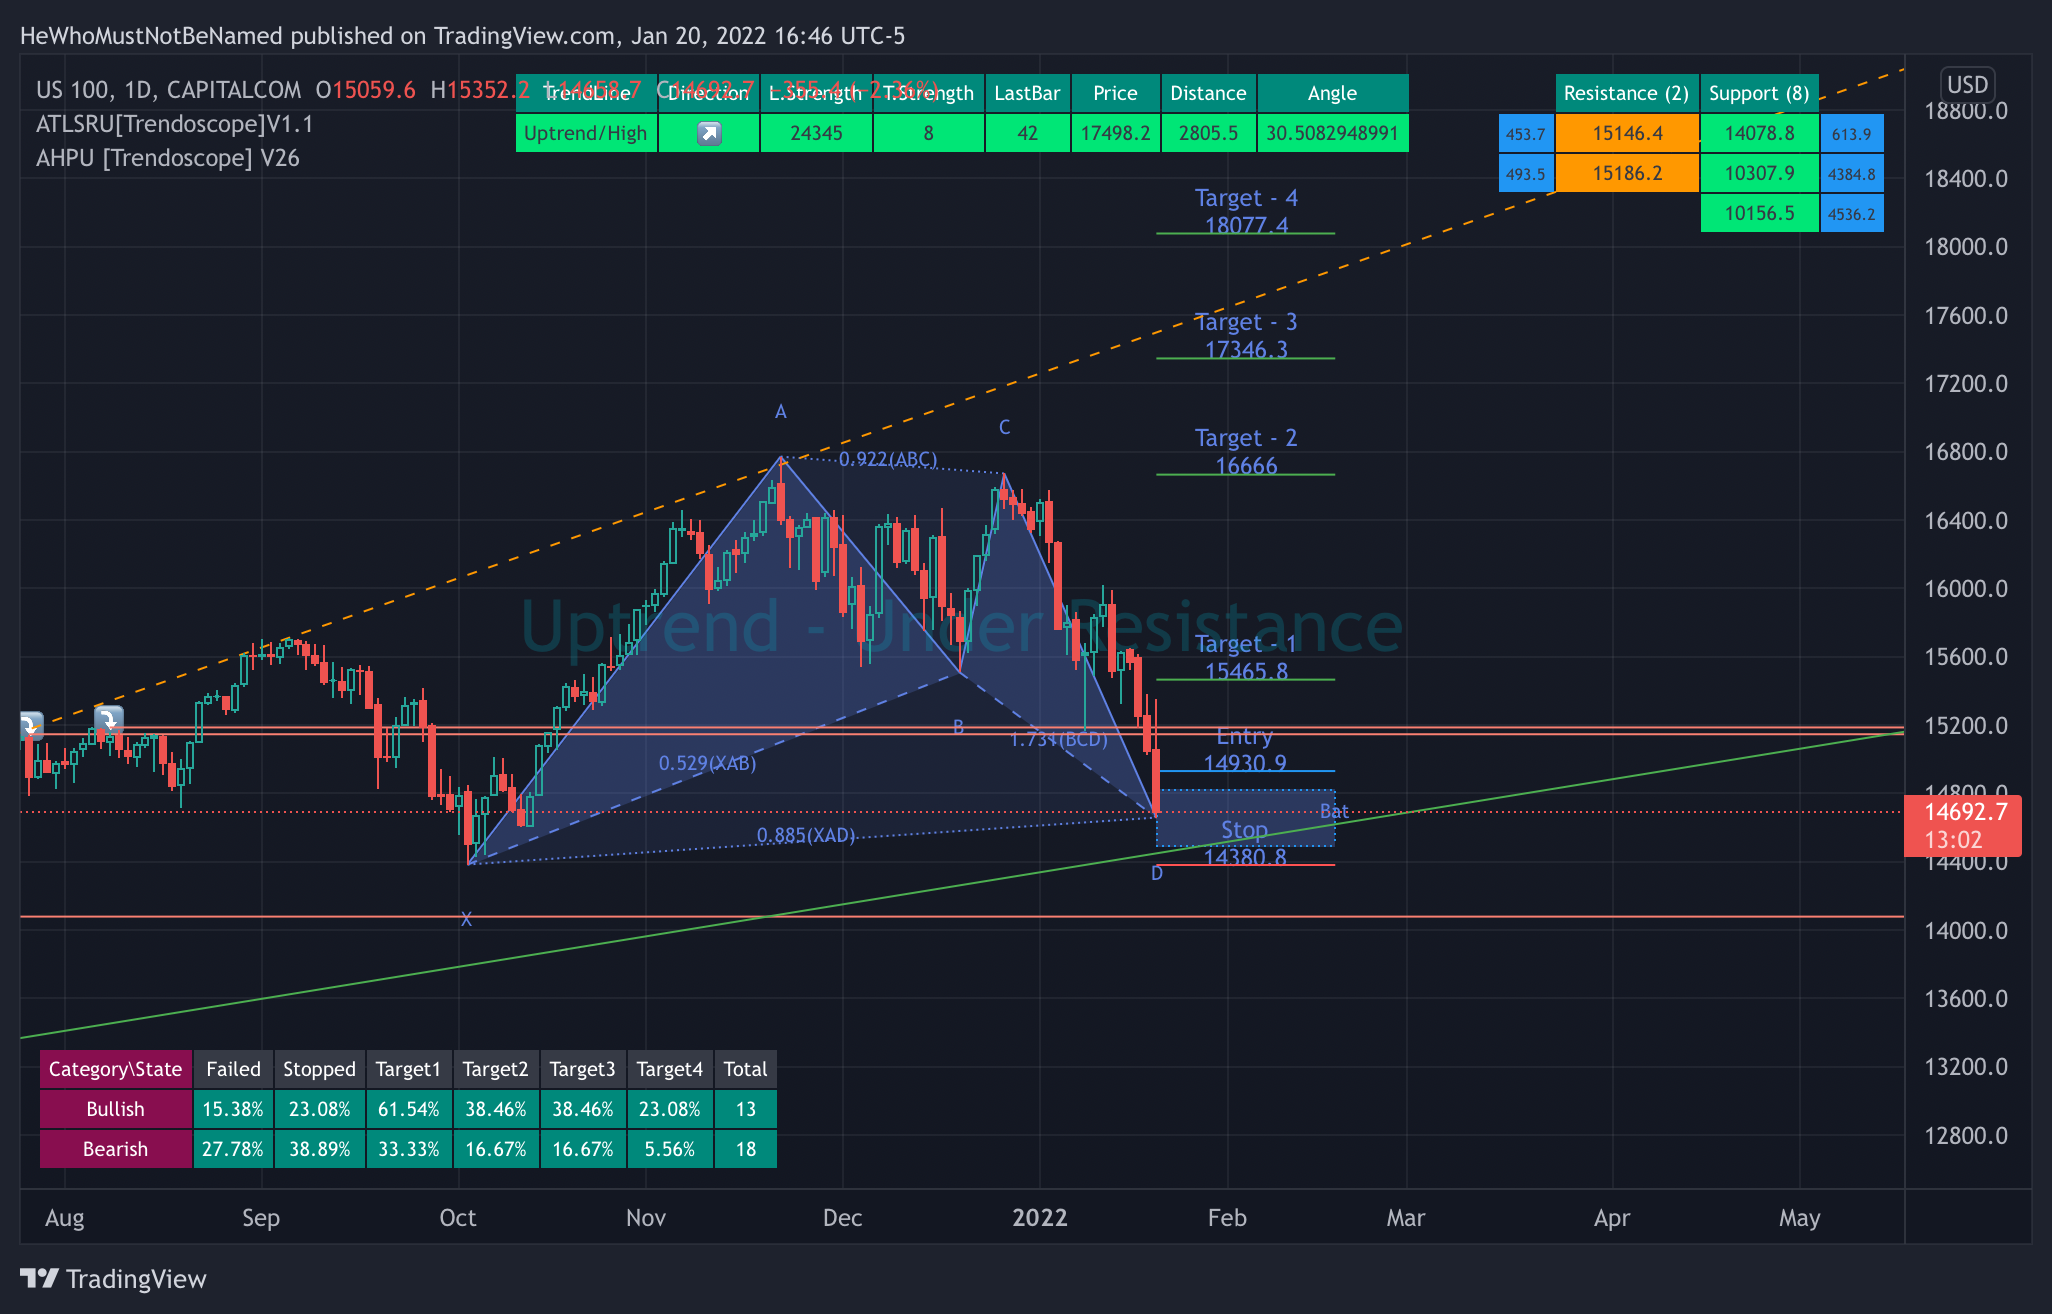Click the 16000.0 price axis label
Image resolution: width=2052 pixels, height=1314 pixels.
click(x=1966, y=589)
